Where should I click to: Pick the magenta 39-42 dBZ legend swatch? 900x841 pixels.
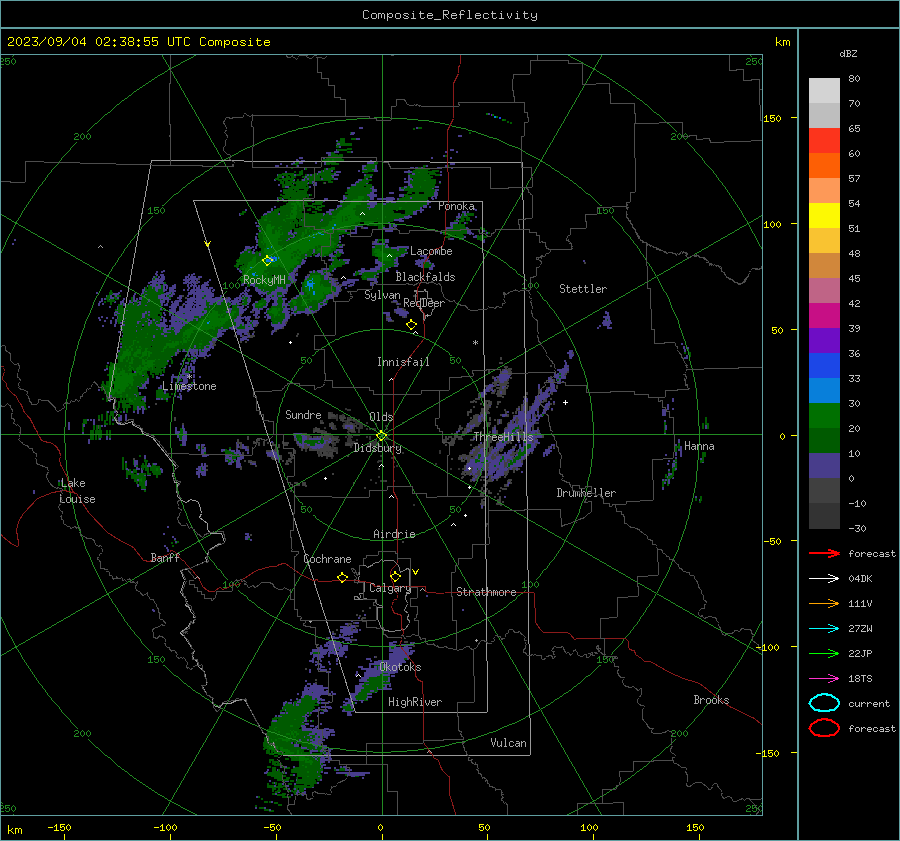coord(824,316)
